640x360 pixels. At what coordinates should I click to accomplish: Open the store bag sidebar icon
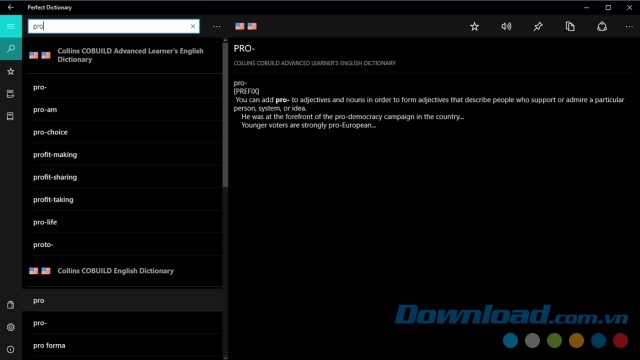click(11, 305)
